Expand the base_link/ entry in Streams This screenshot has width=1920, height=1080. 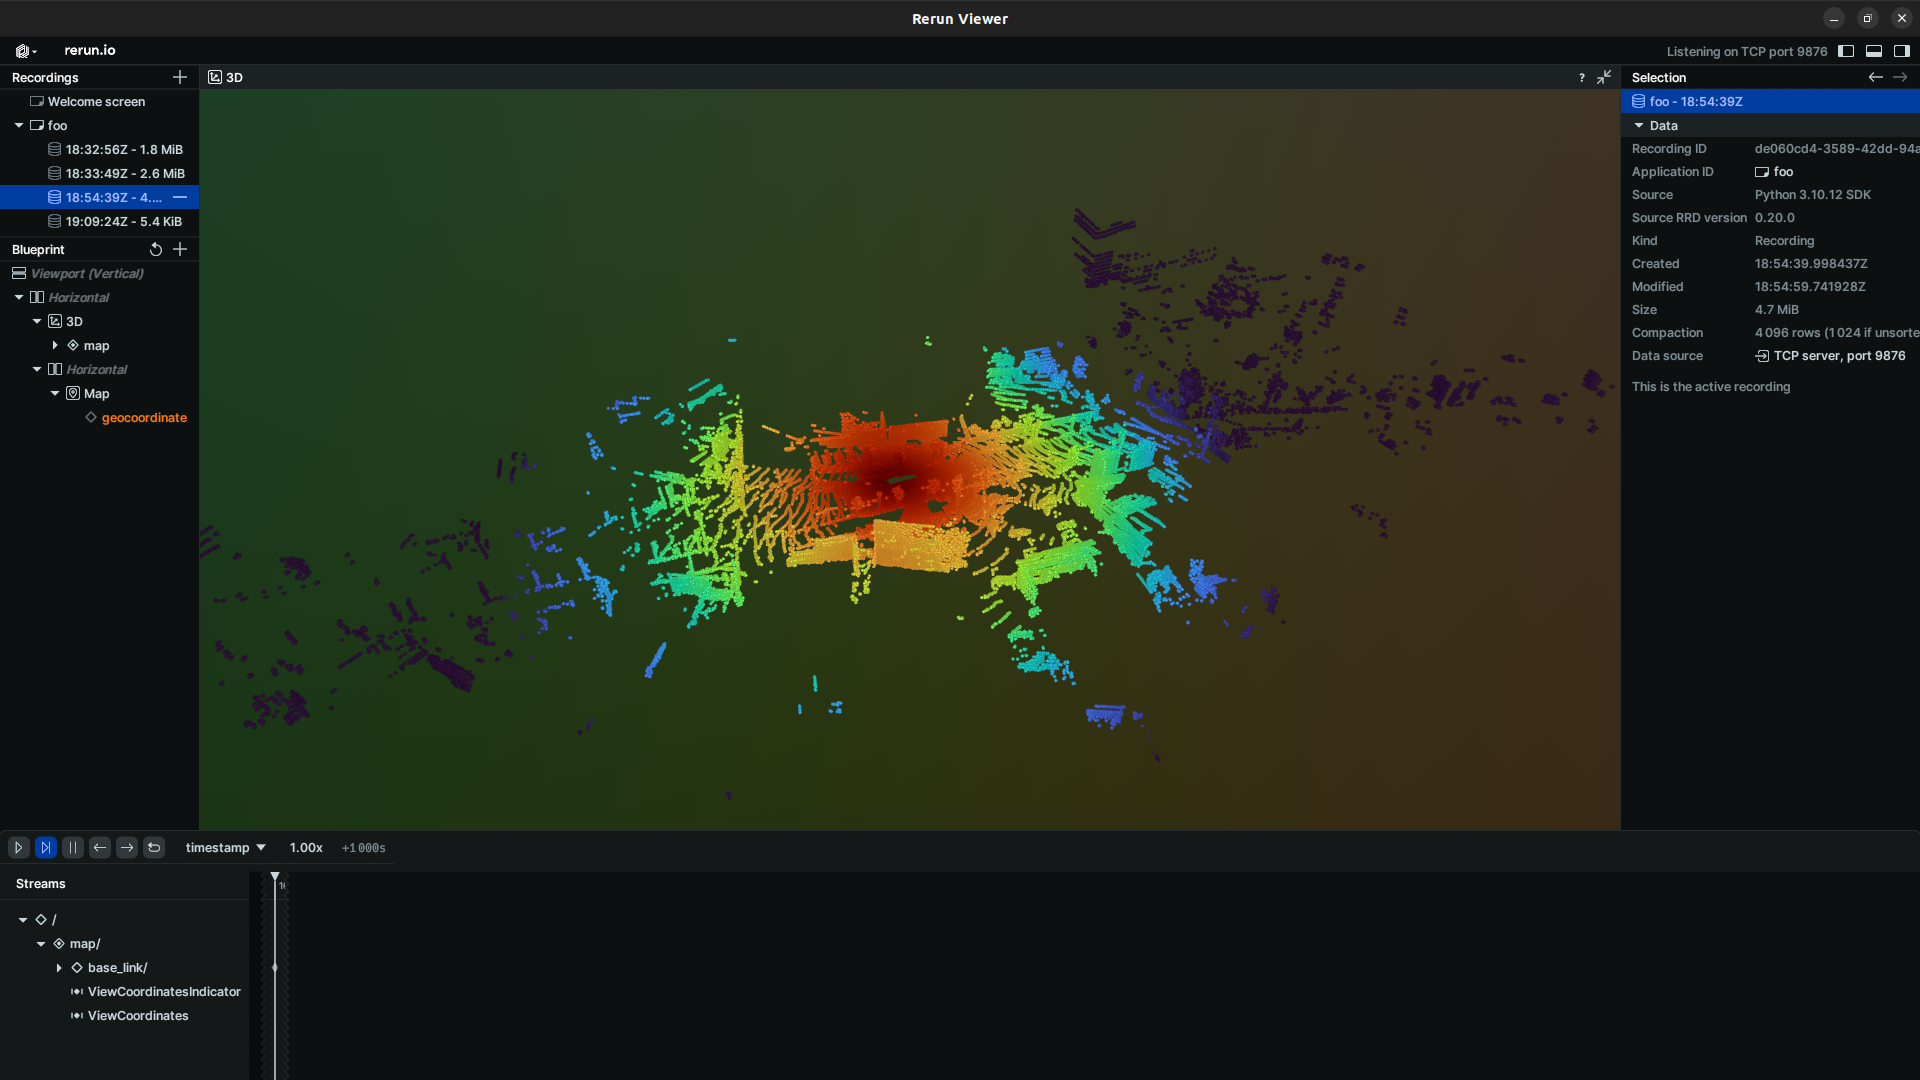58,967
